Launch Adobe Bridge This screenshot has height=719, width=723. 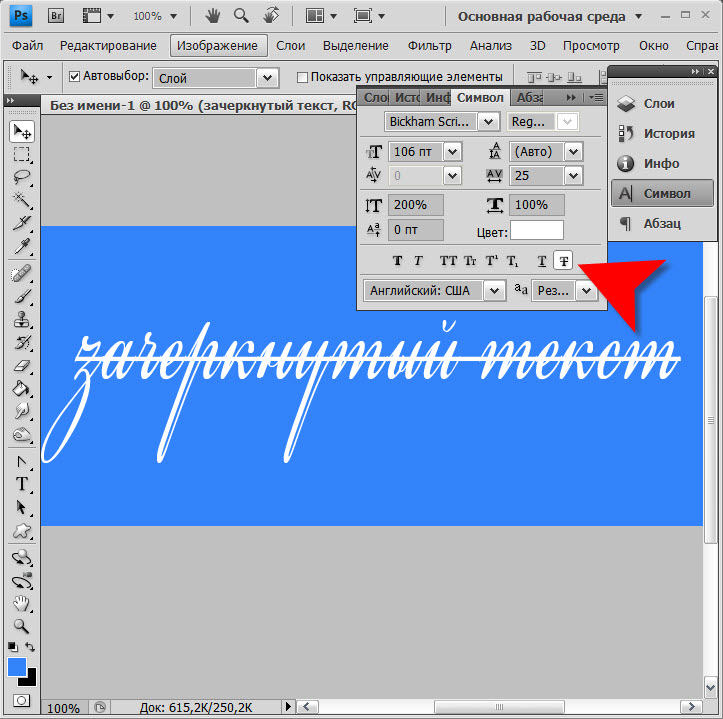click(56, 16)
